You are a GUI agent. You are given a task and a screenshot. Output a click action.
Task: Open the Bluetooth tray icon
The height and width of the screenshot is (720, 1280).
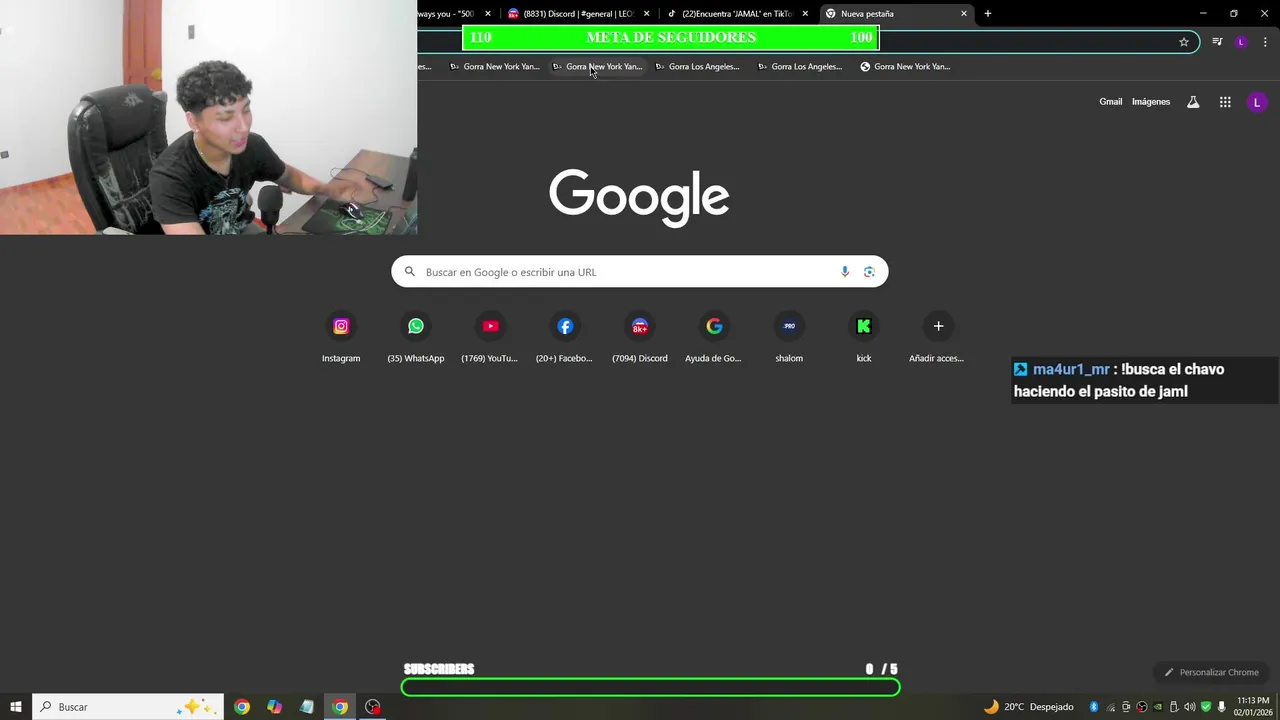(1094, 707)
